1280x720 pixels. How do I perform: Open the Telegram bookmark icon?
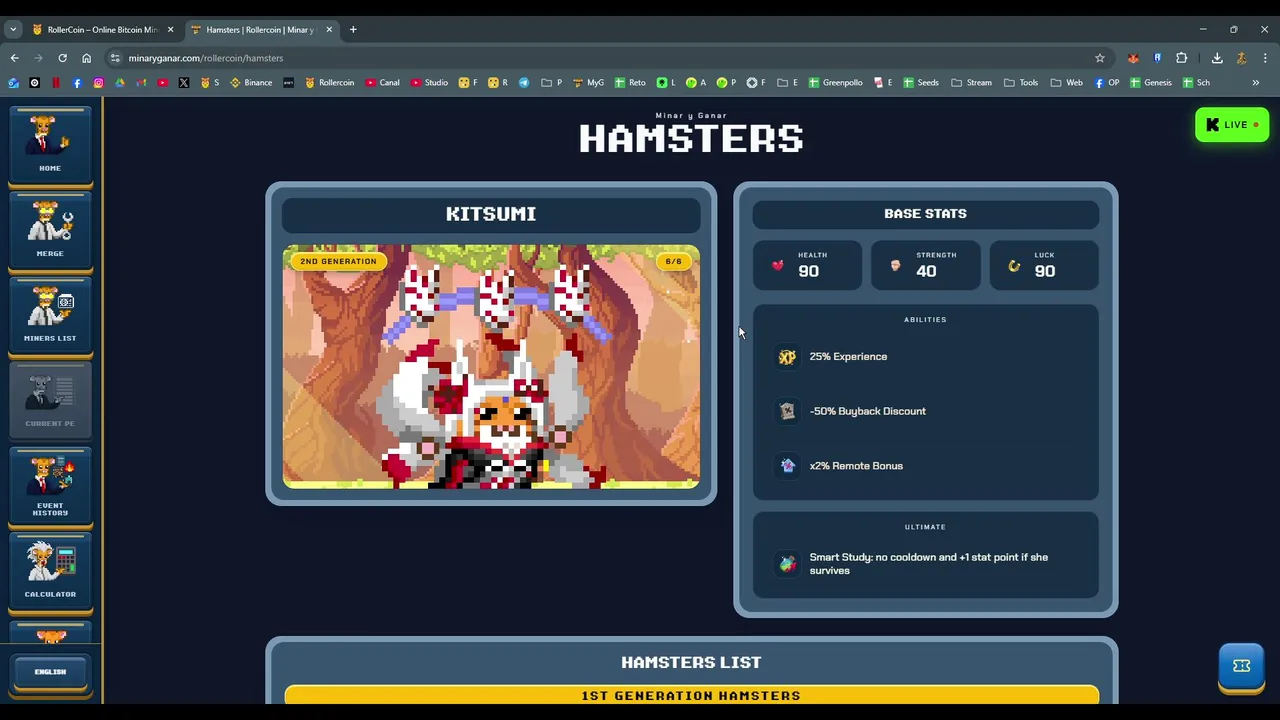(524, 82)
